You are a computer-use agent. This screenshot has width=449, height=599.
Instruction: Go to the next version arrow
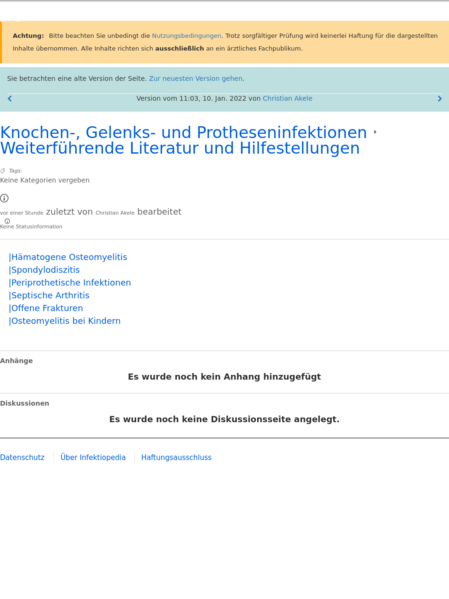pos(439,99)
